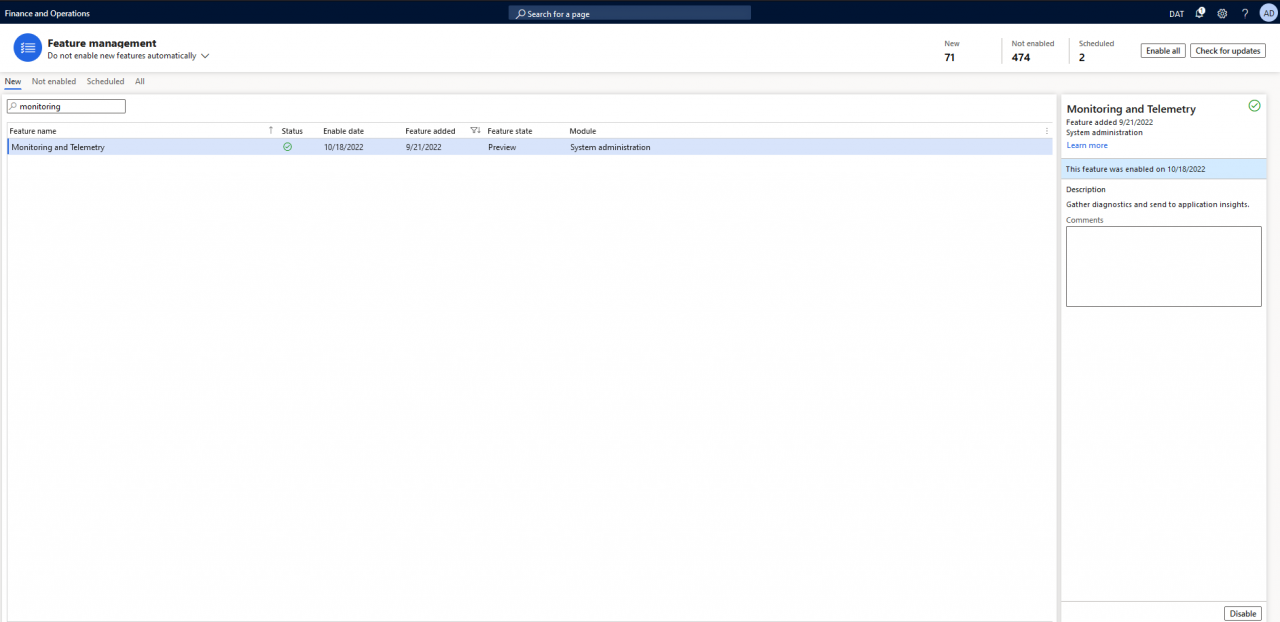Switch to the All tab
1280x622 pixels.
139,81
